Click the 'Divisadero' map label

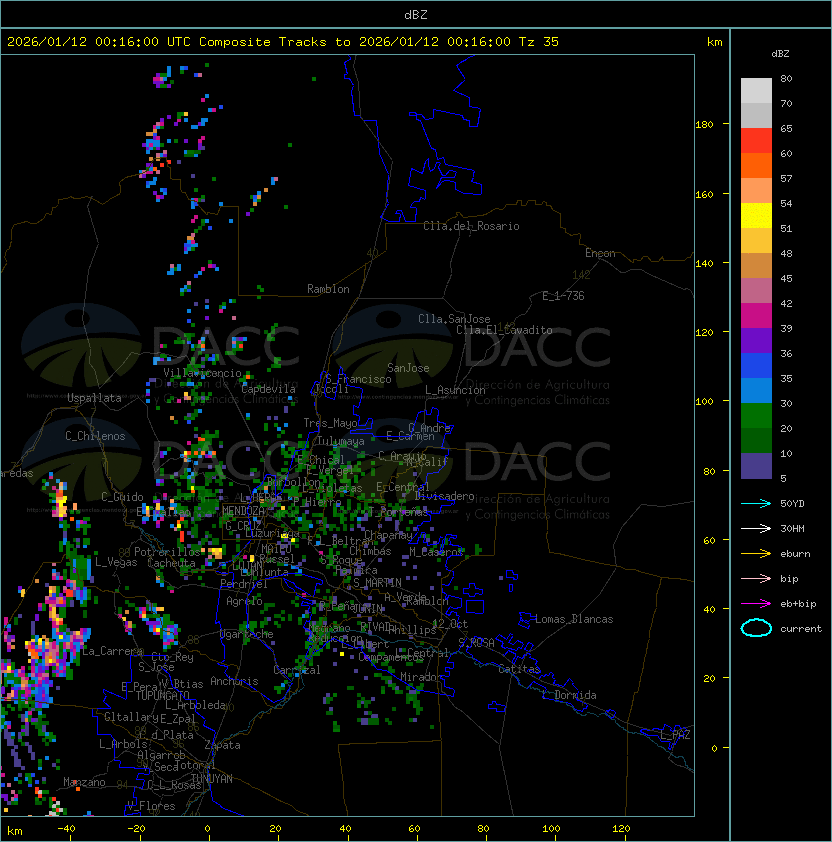[x=444, y=496]
